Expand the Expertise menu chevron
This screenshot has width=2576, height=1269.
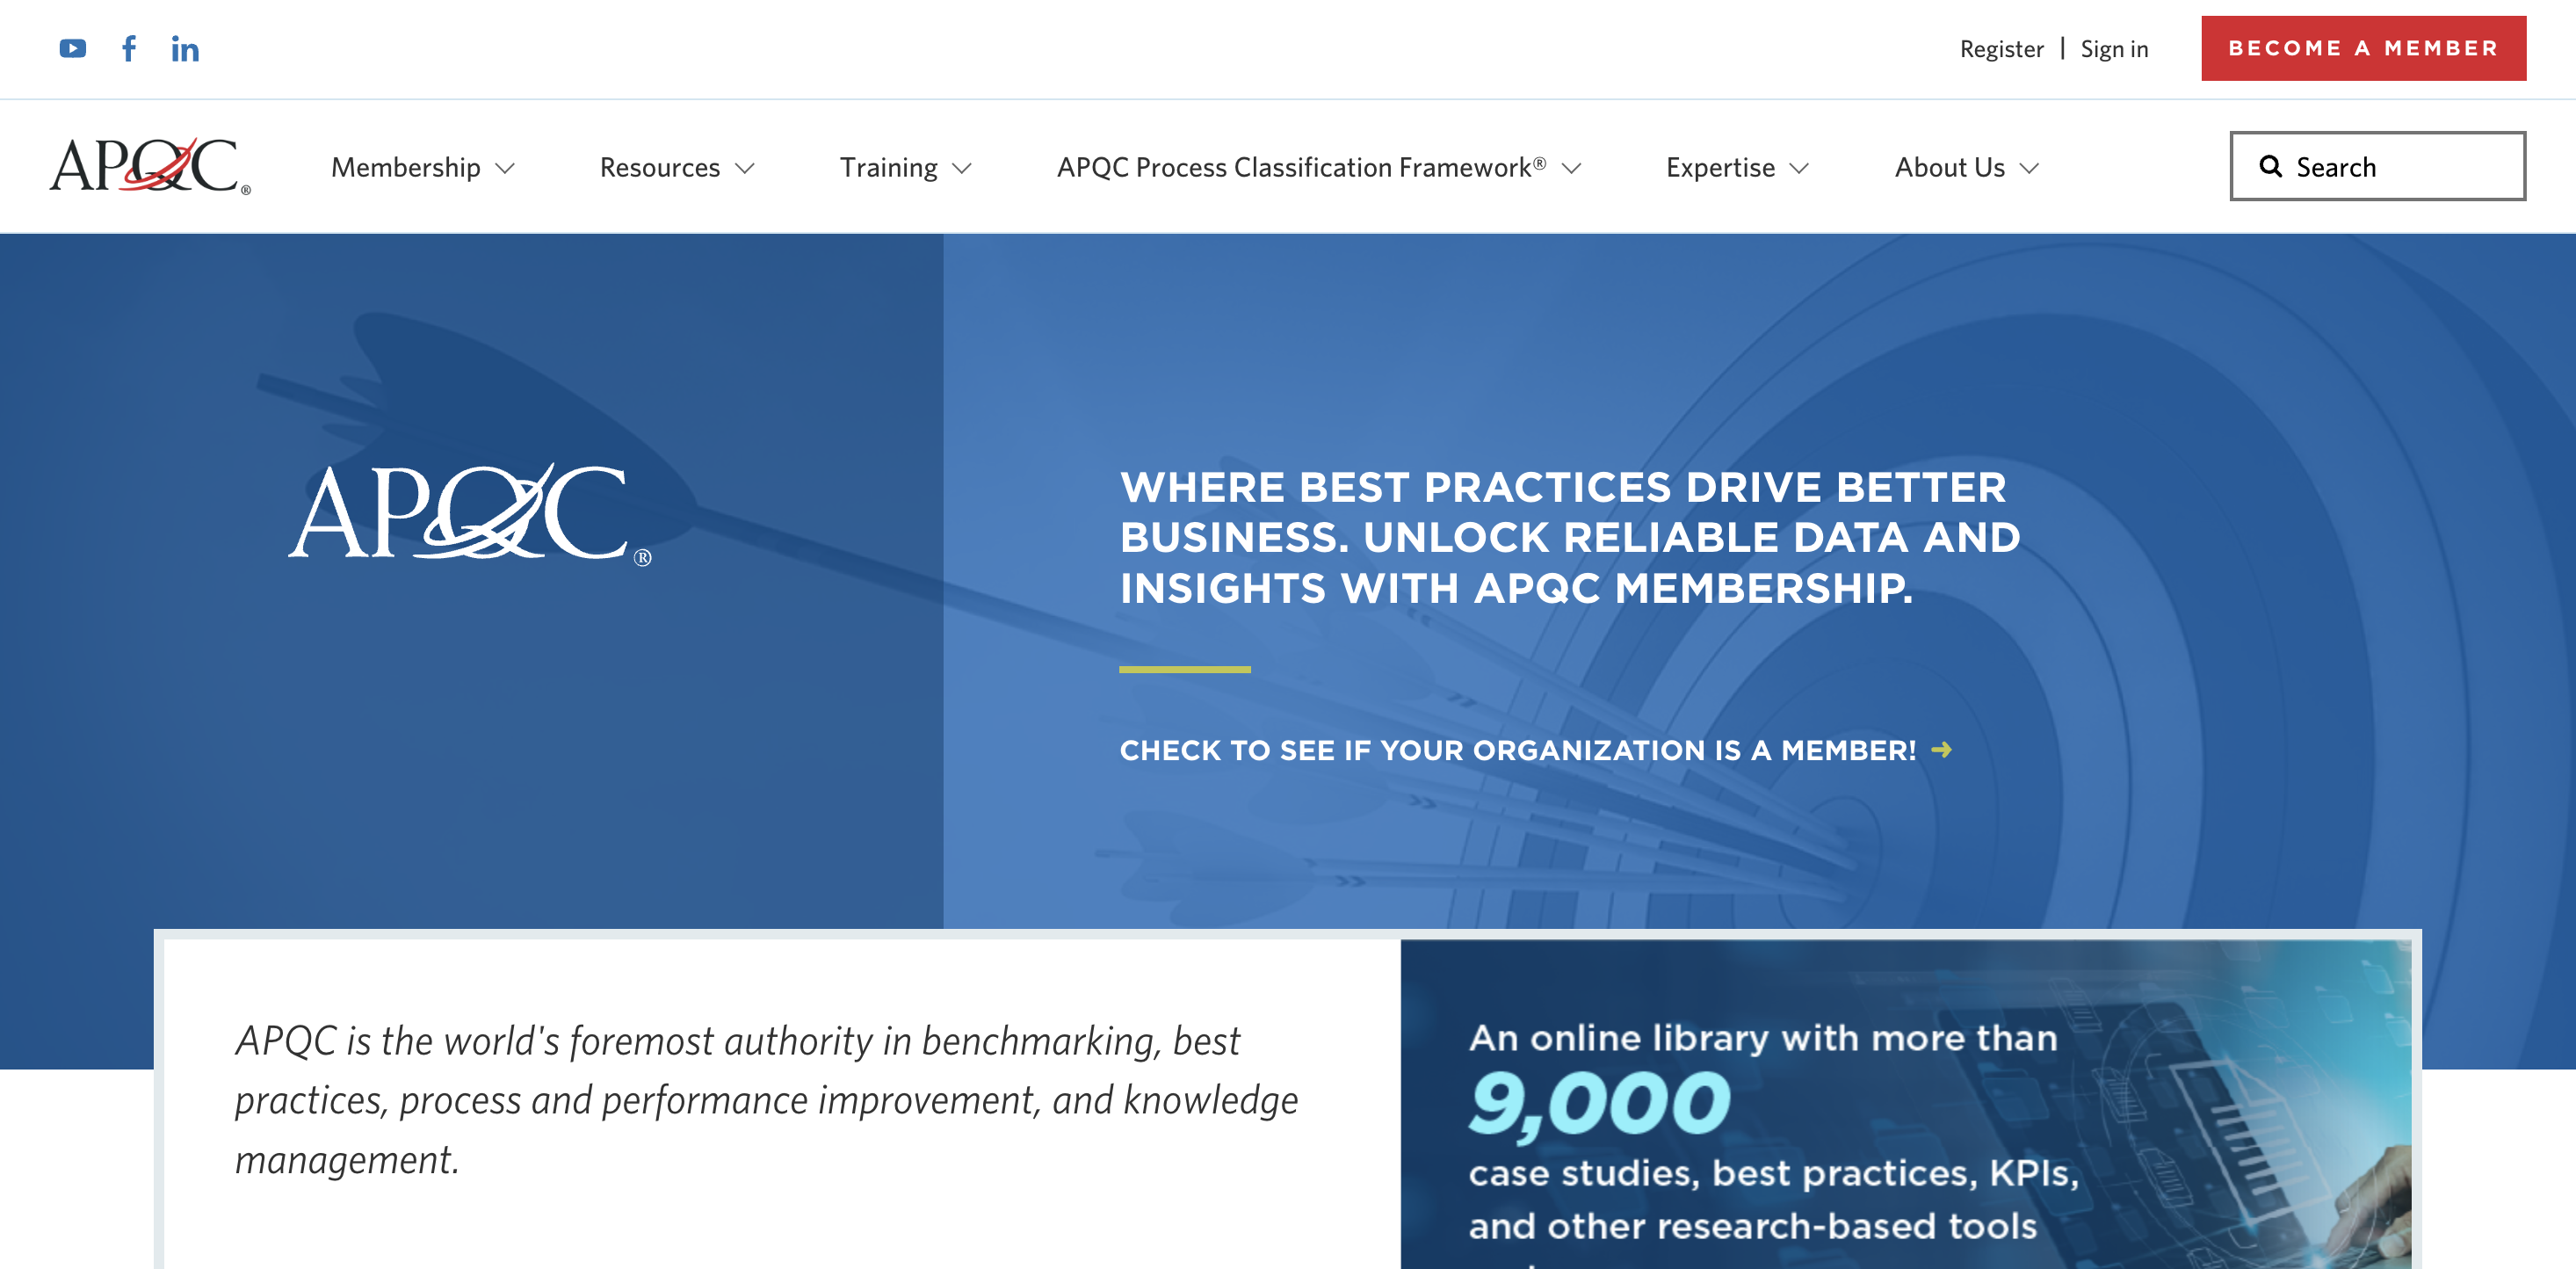click(x=1800, y=168)
